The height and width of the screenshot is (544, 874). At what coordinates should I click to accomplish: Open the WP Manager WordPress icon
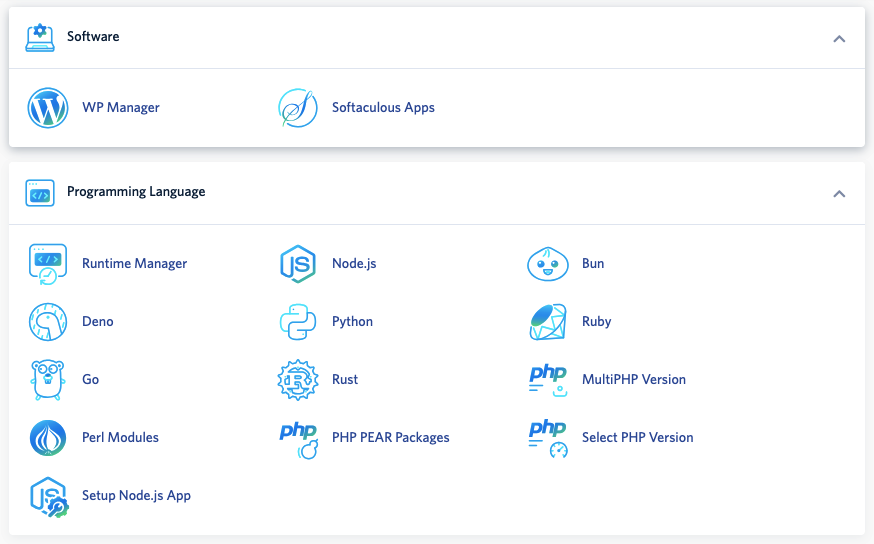coord(48,108)
